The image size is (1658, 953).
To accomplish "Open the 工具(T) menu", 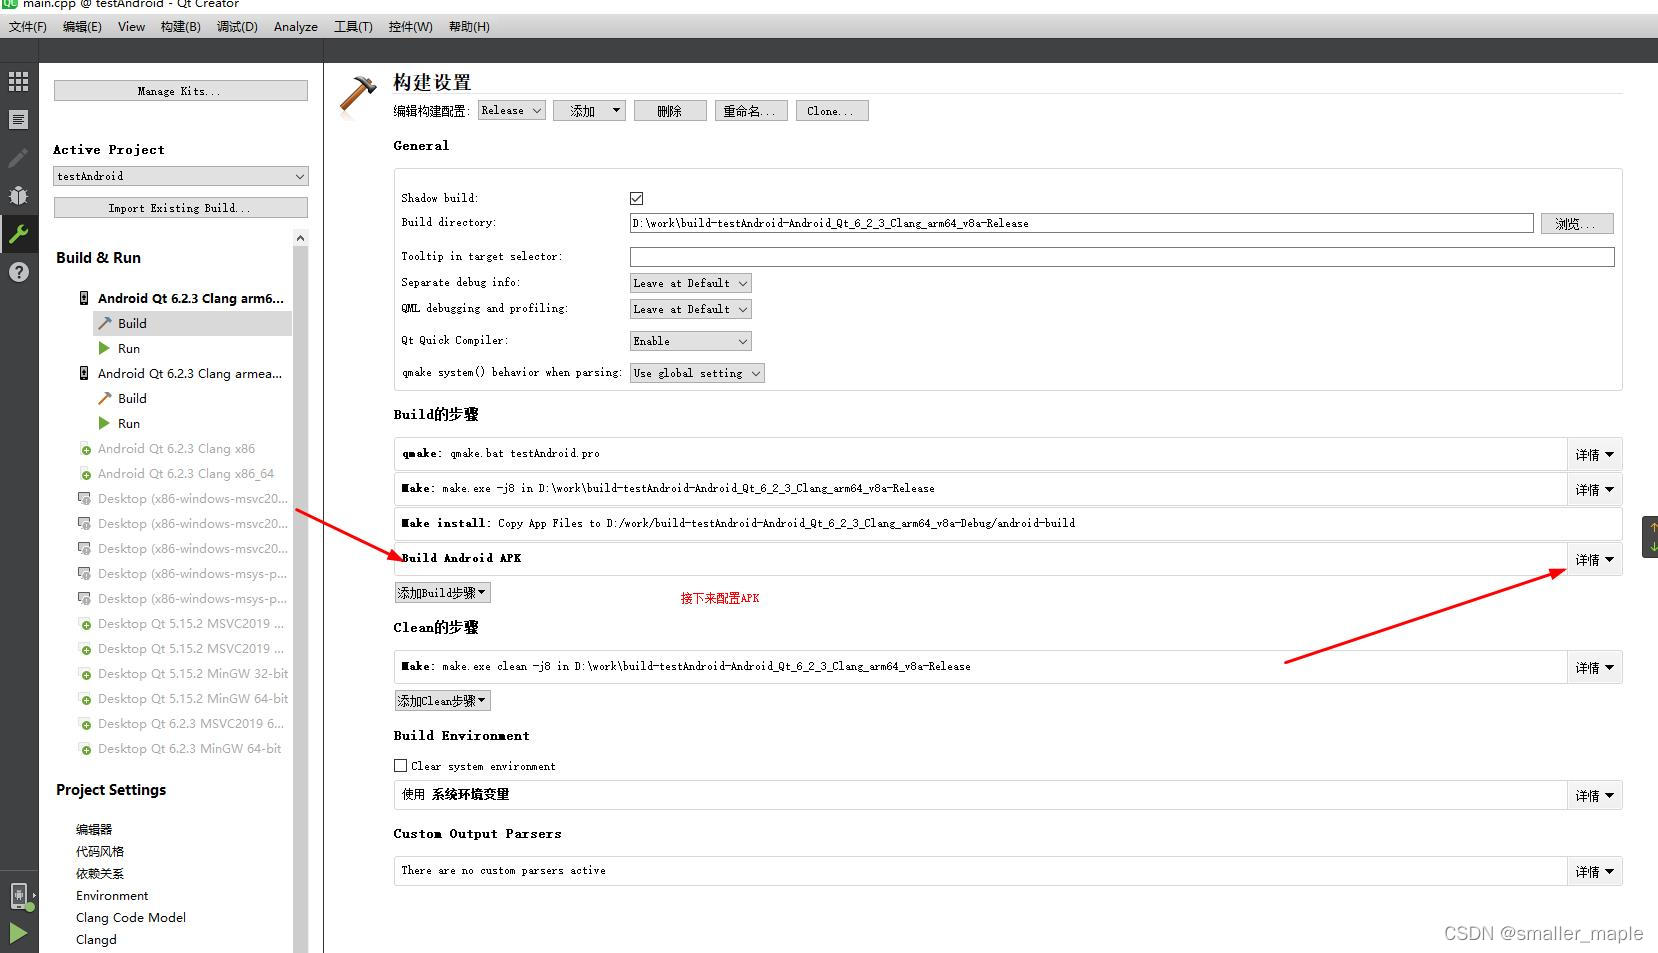I will pos(353,27).
